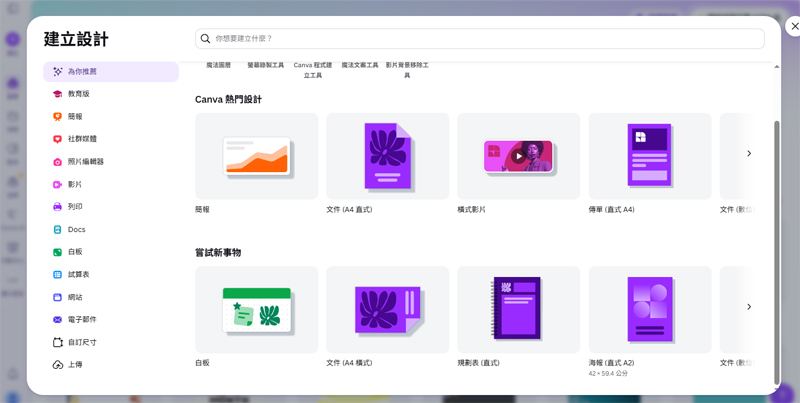The height and width of the screenshot is (403, 800).
Task: Show more 嘗試新事物 items with arrow
Action: pyautogui.click(x=749, y=307)
